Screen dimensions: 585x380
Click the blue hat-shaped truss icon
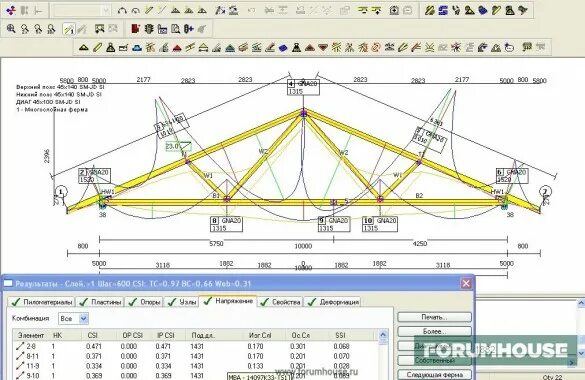point(137,47)
